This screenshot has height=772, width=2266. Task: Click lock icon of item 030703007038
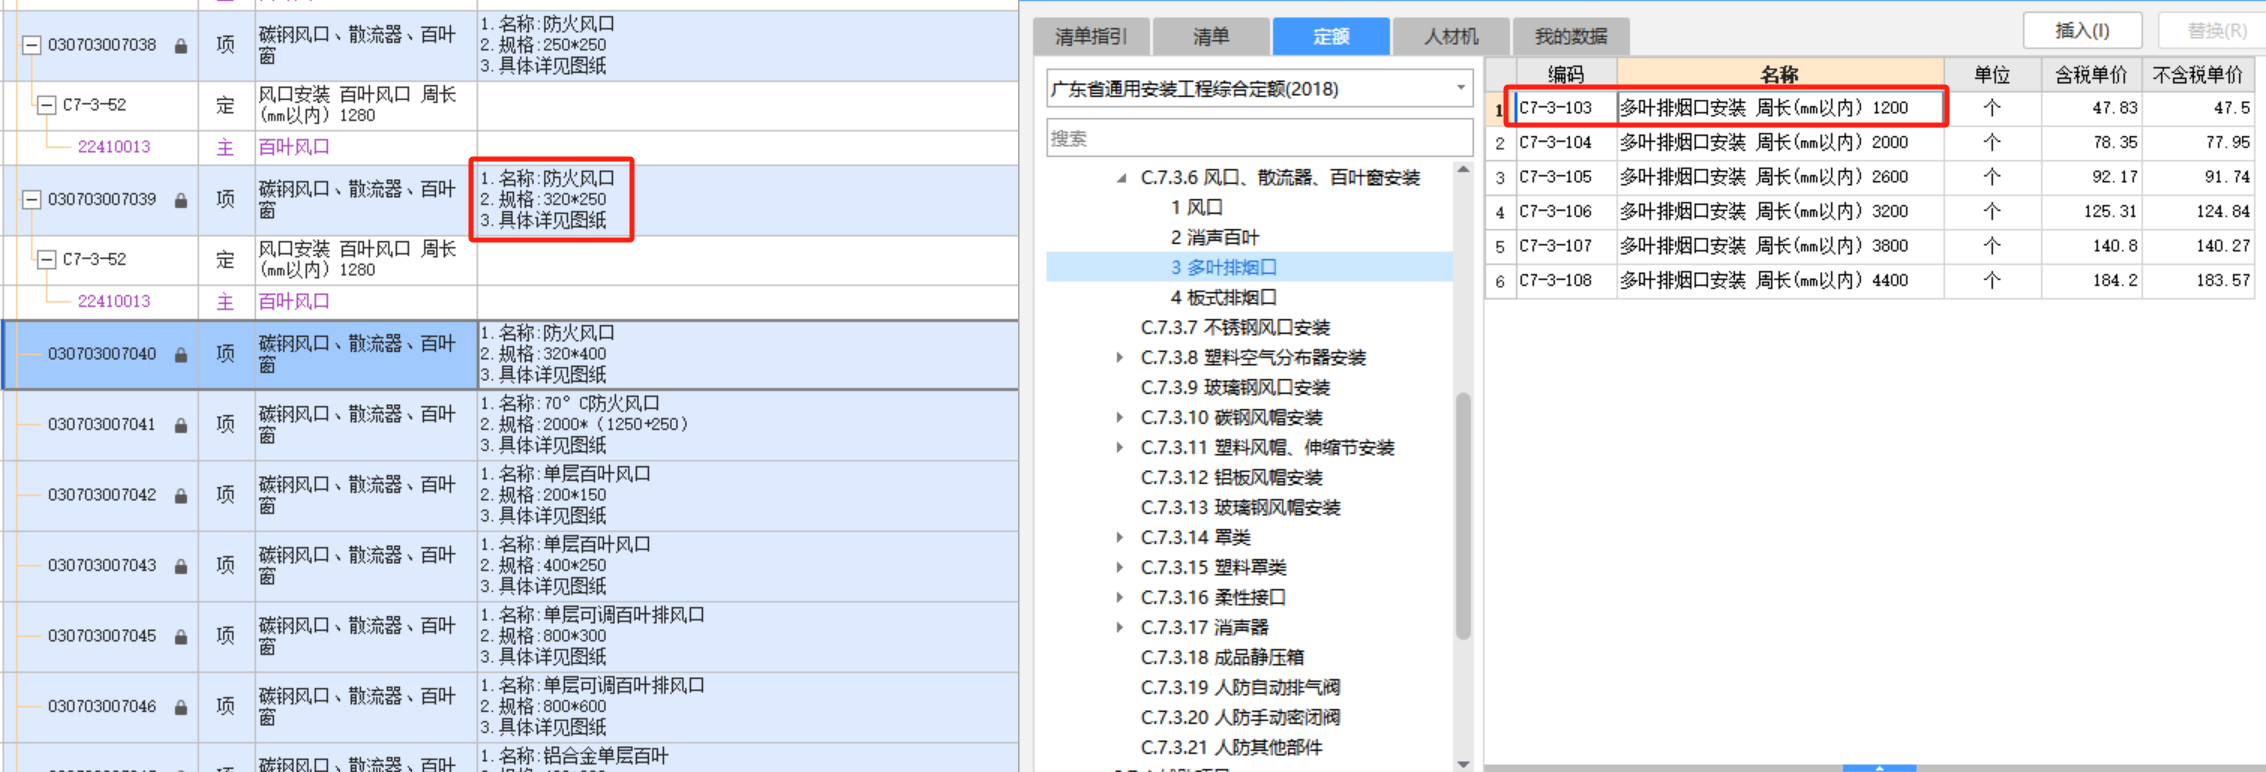point(181,46)
